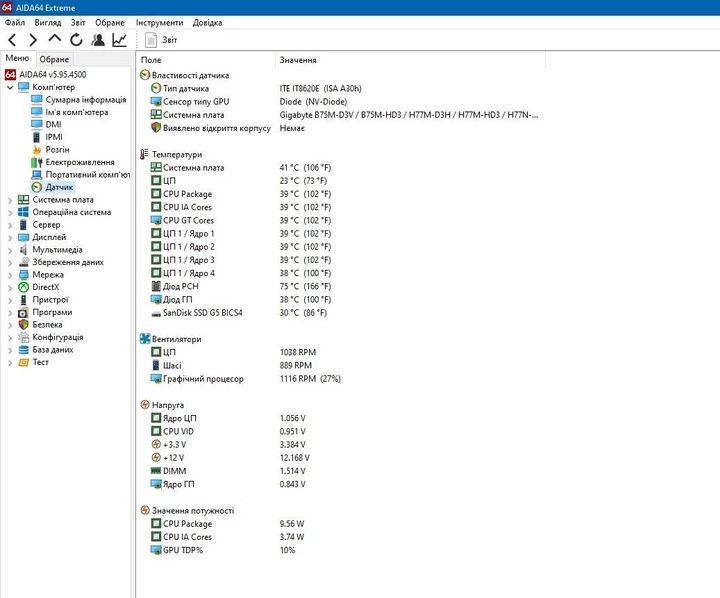The image size is (720, 598).
Task: Open the graph chart toolbar icon
Action: [x=119, y=40]
